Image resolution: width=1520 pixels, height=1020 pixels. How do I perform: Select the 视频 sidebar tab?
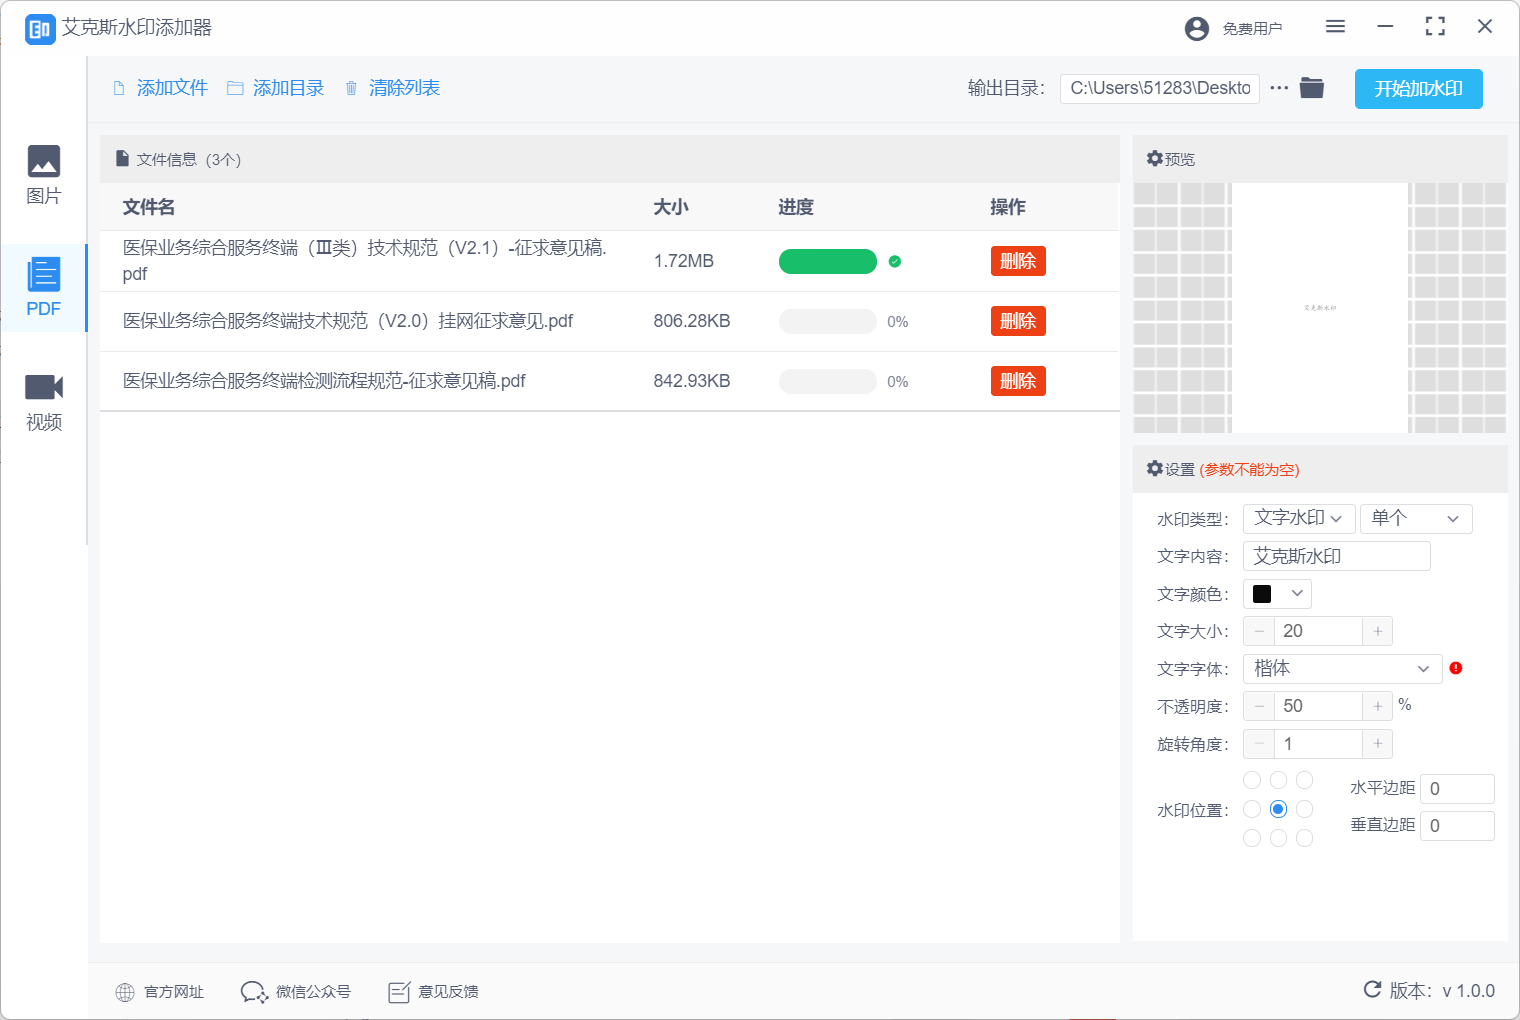click(44, 401)
